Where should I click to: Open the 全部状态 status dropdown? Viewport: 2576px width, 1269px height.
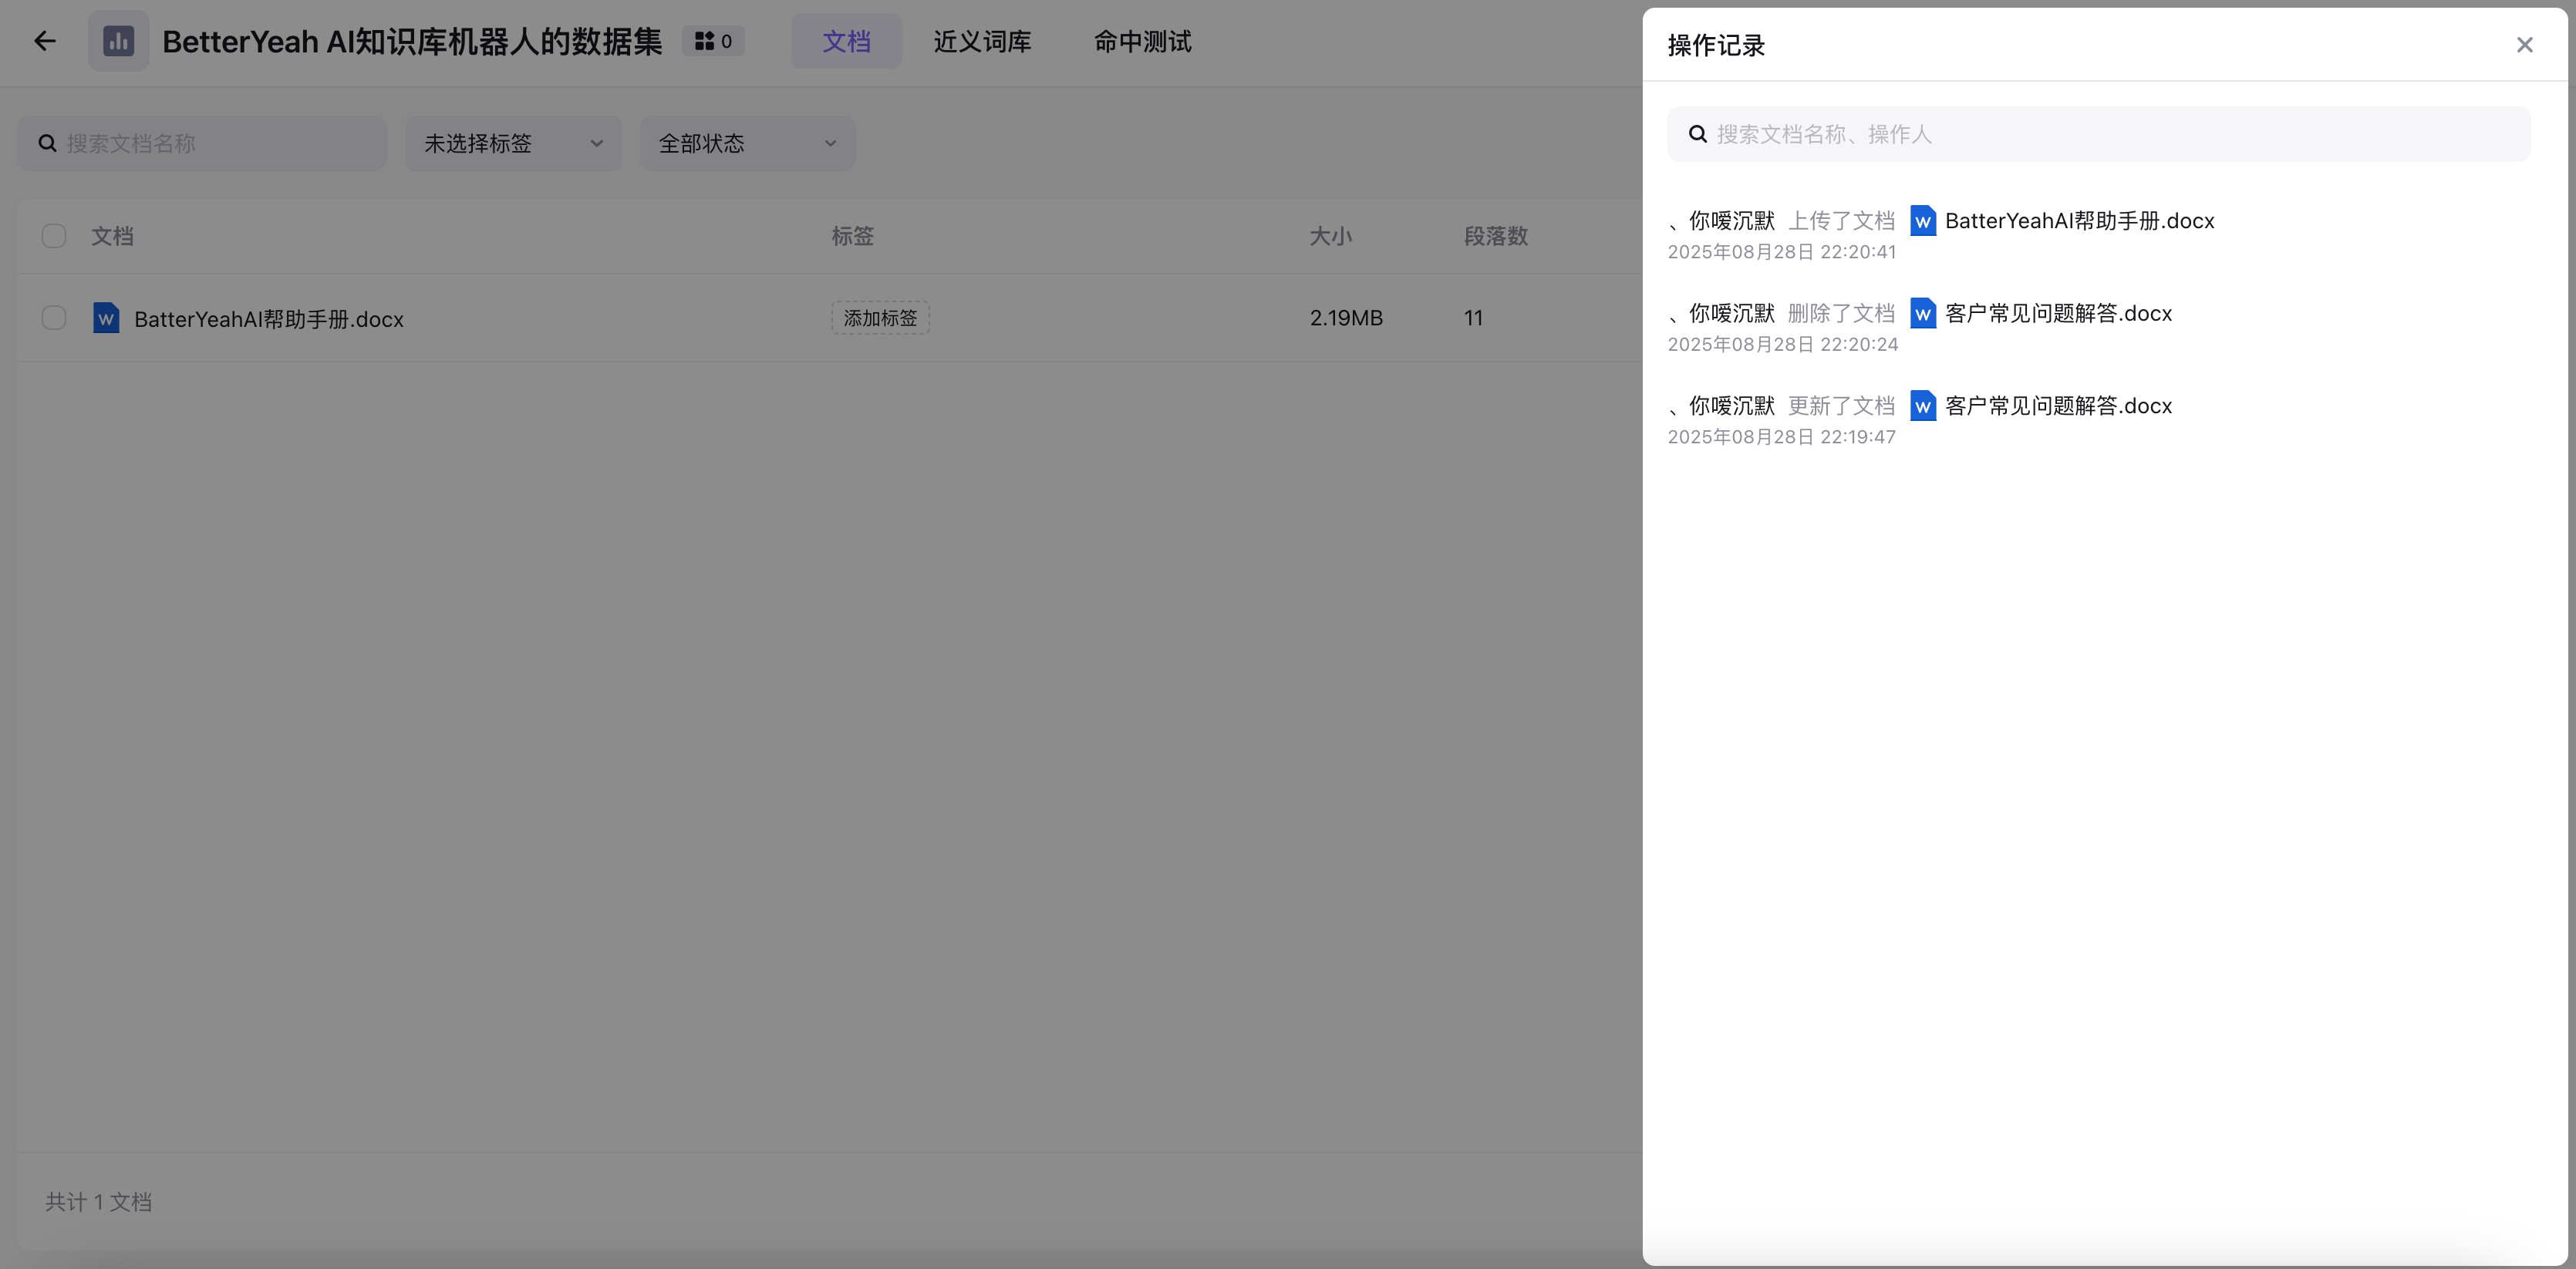[747, 143]
